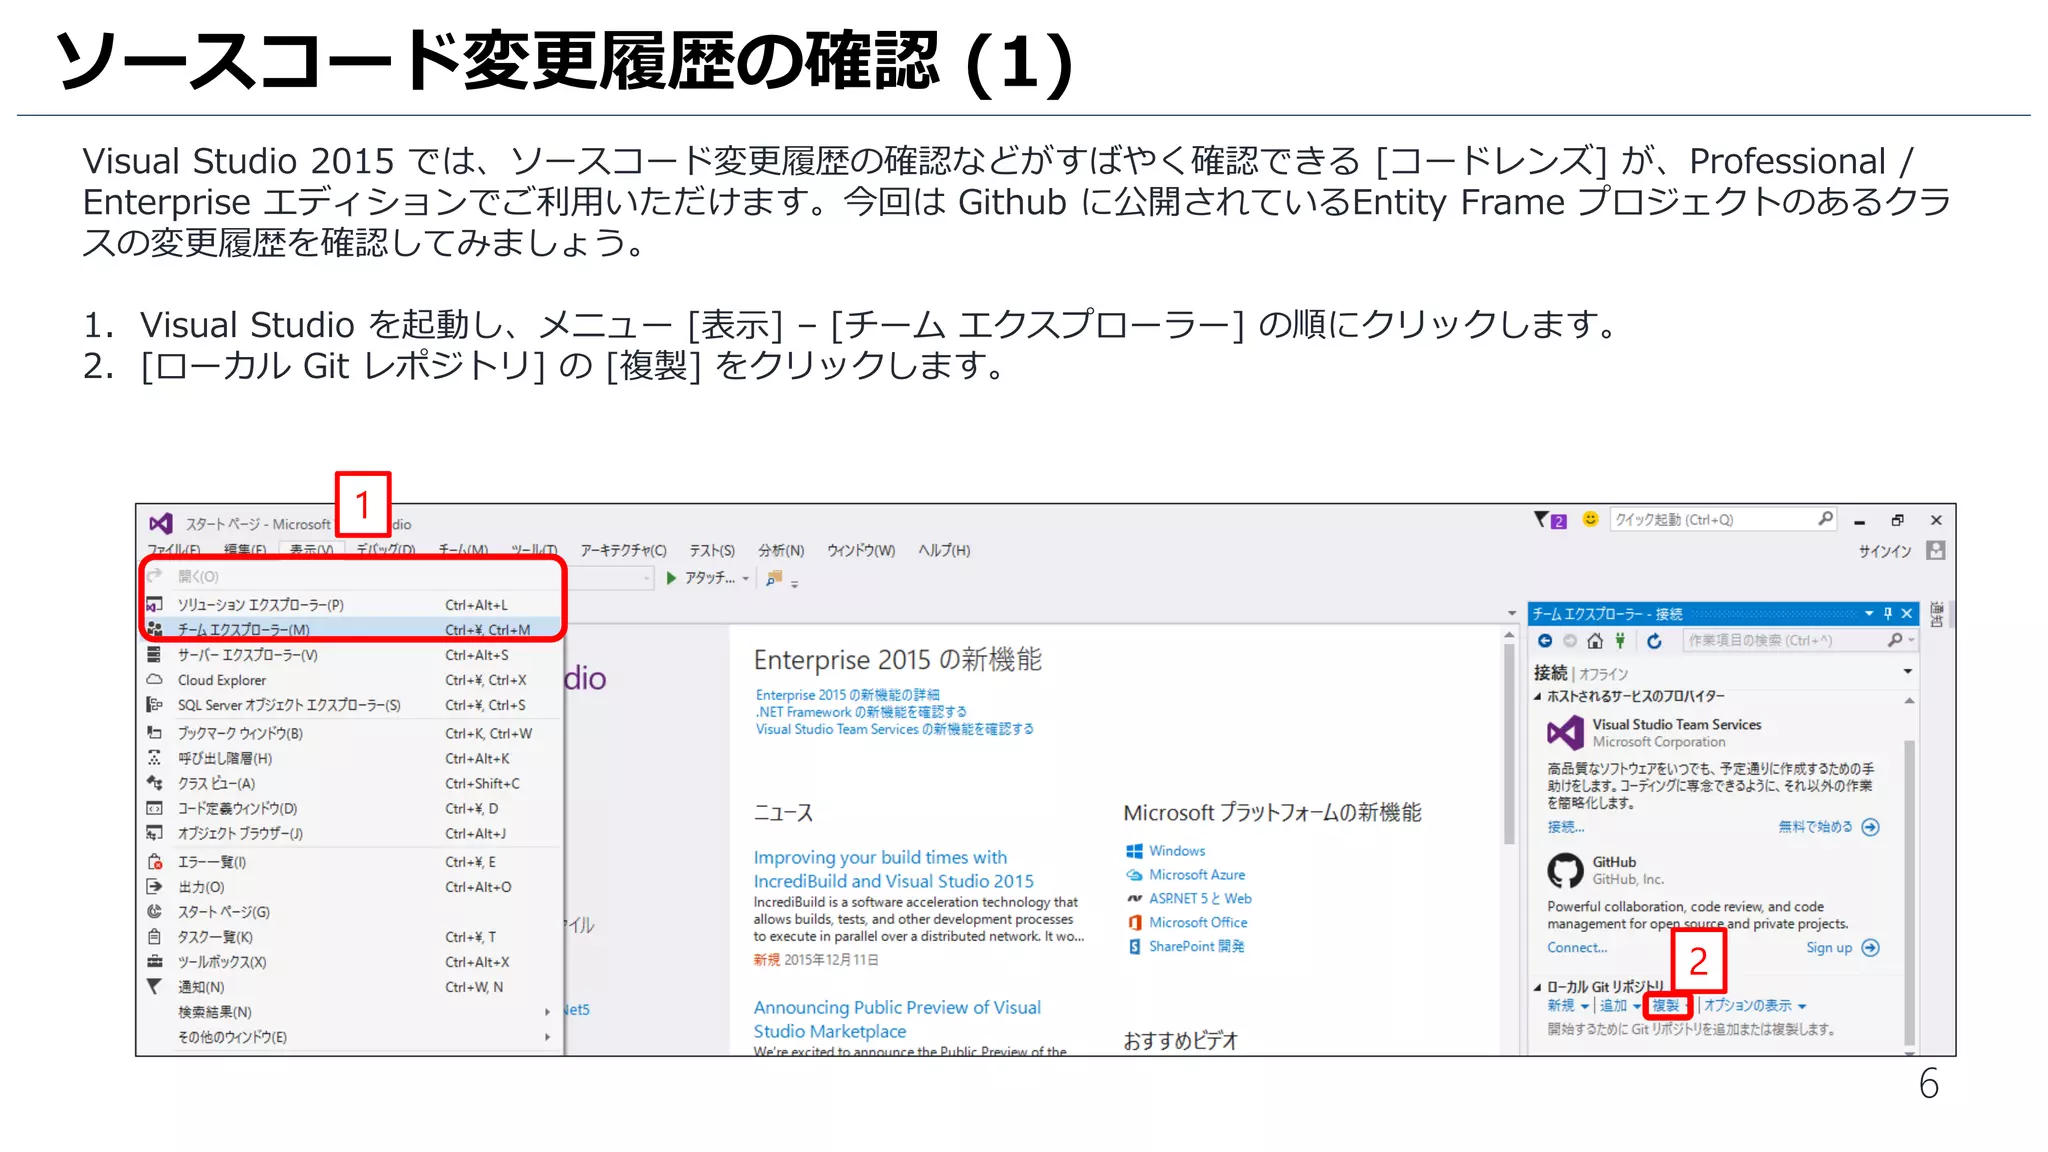
Task: Click the GitHub Sign up link
Action: point(1829,948)
